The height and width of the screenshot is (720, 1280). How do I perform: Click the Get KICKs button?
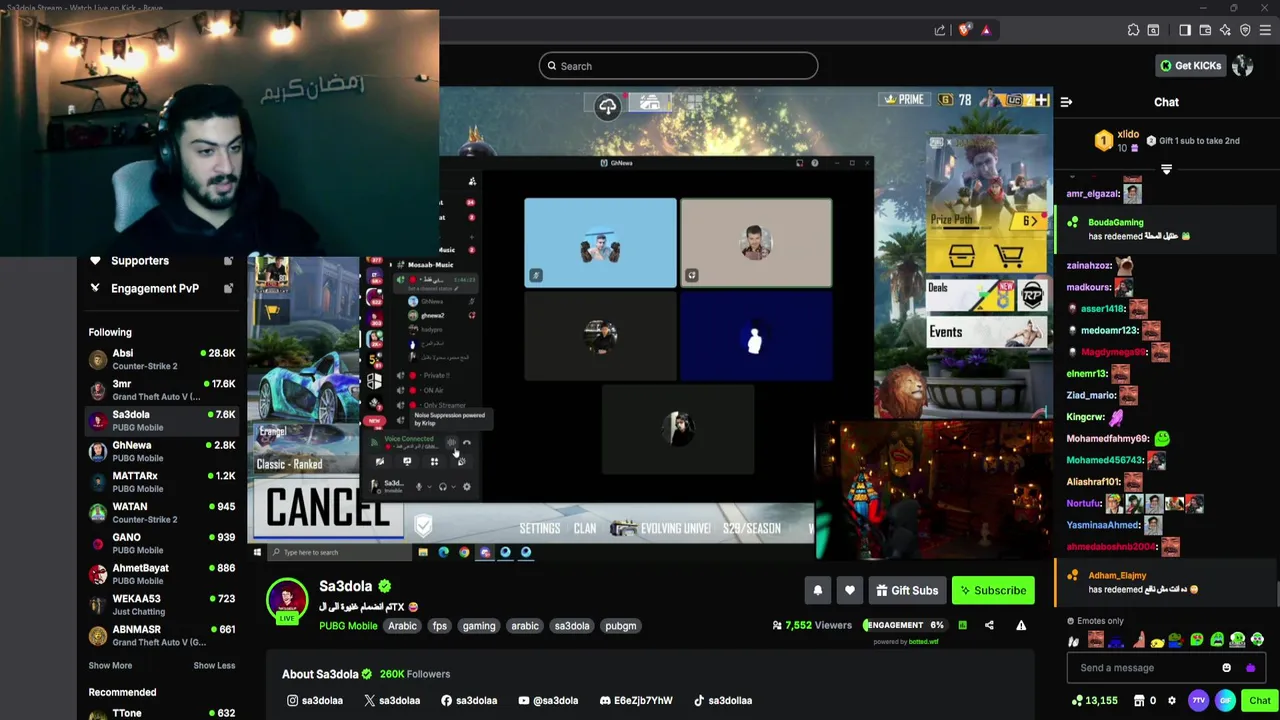[x=1190, y=66]
